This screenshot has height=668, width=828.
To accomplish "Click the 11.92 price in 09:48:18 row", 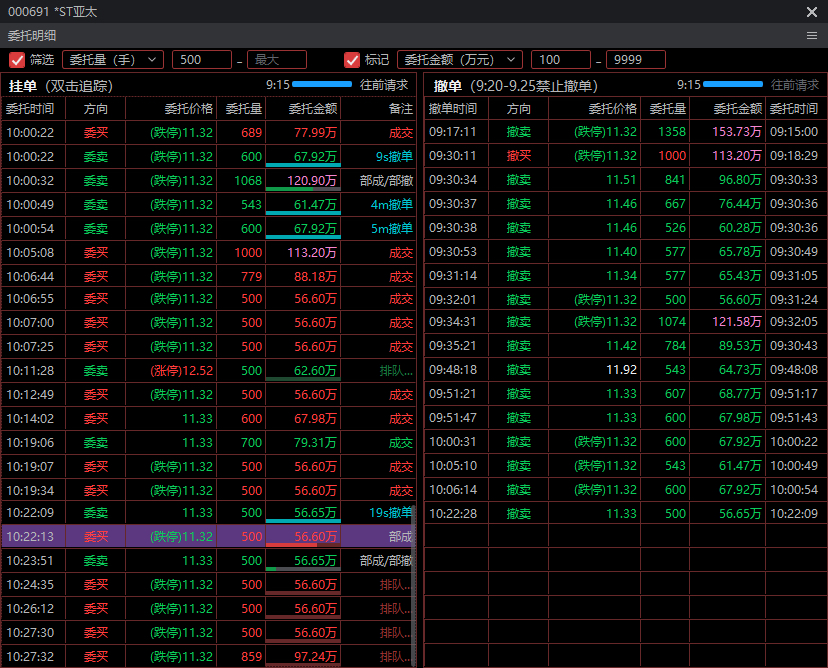I will (622, 370).
